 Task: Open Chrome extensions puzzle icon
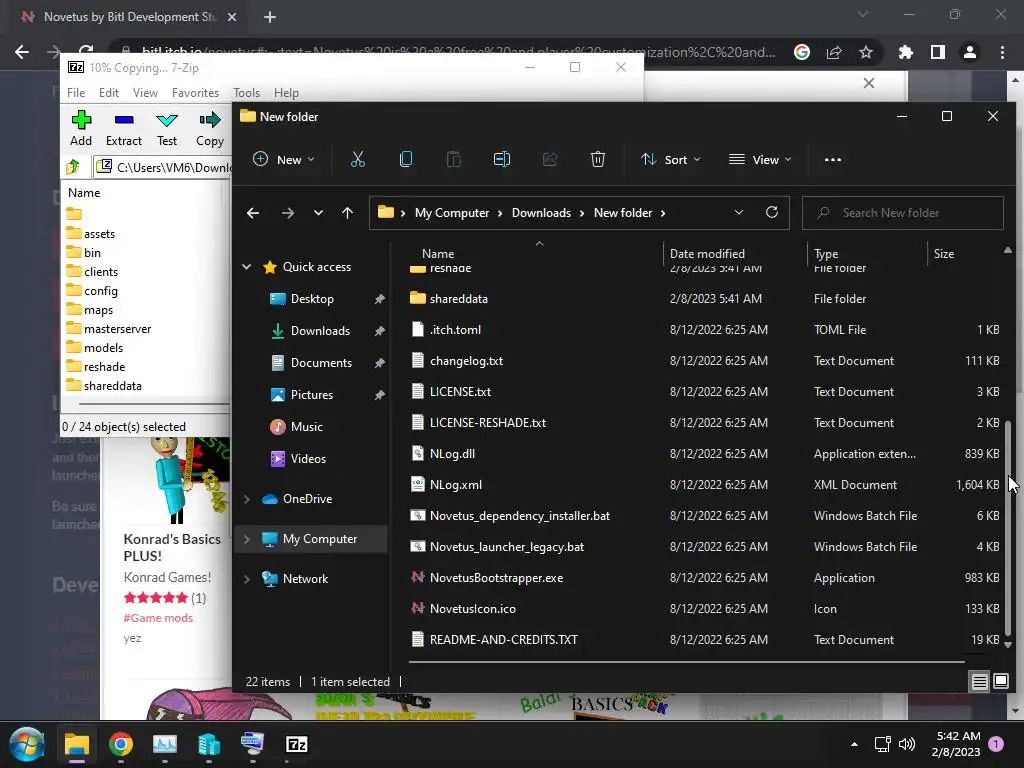905,52
